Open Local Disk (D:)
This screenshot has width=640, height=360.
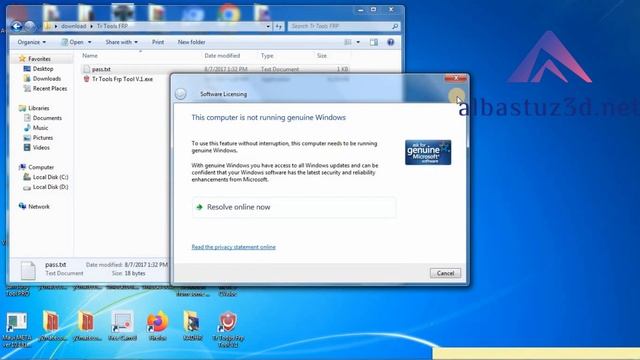pos(51,187)
